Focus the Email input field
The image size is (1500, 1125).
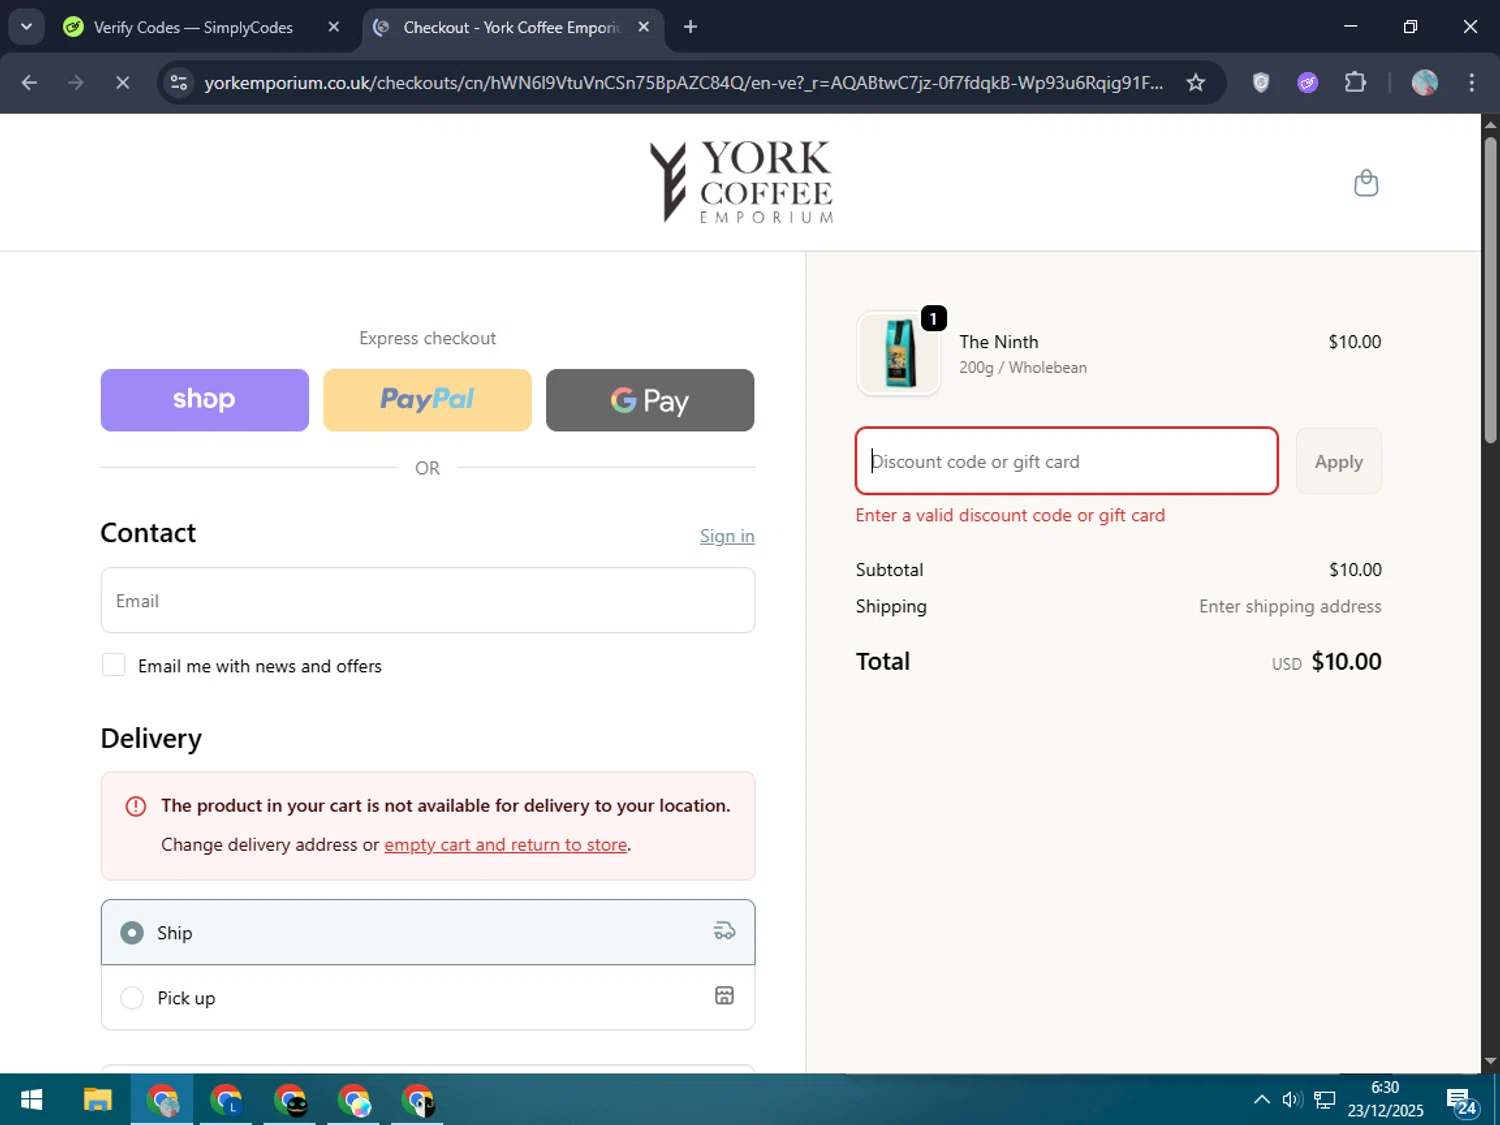coord(428,600)
